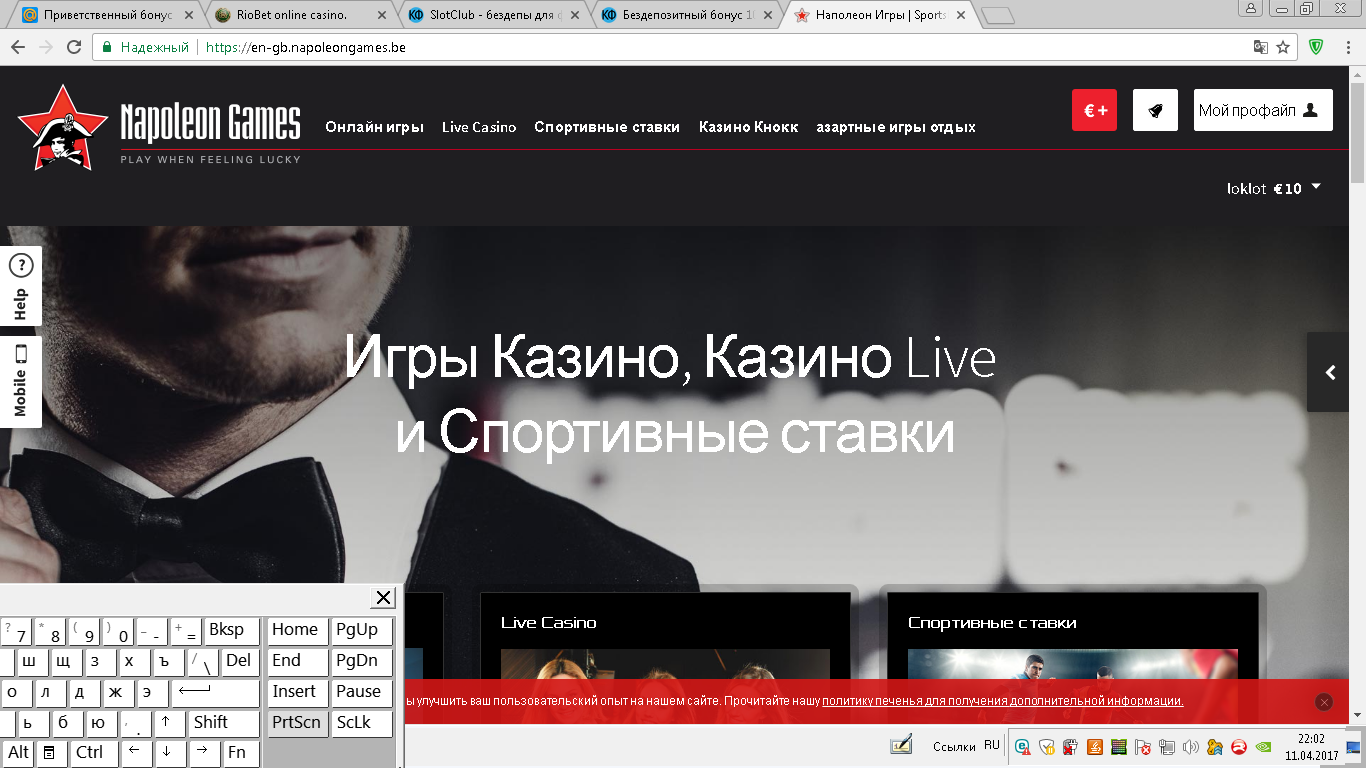The image size is (1366, 768).
Task: Click the address bar URL field
Action: (x=694, y=47)
